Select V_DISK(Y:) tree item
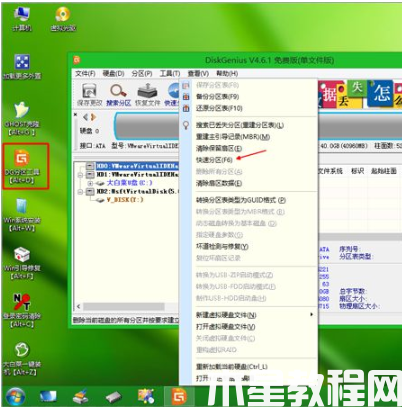 [125, 200]
